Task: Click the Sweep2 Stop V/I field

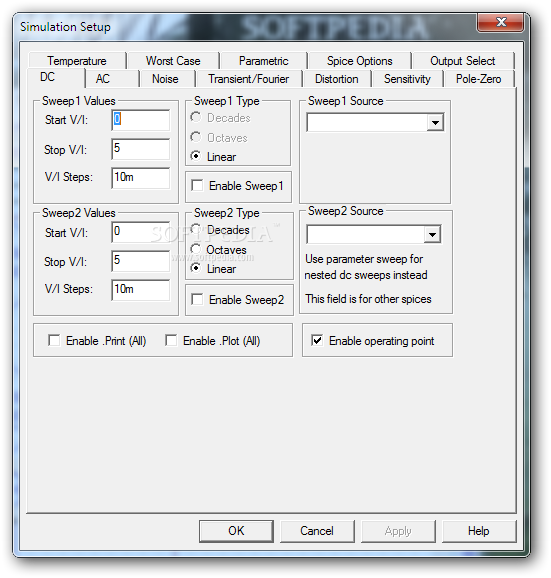Action: coord(140,261)
